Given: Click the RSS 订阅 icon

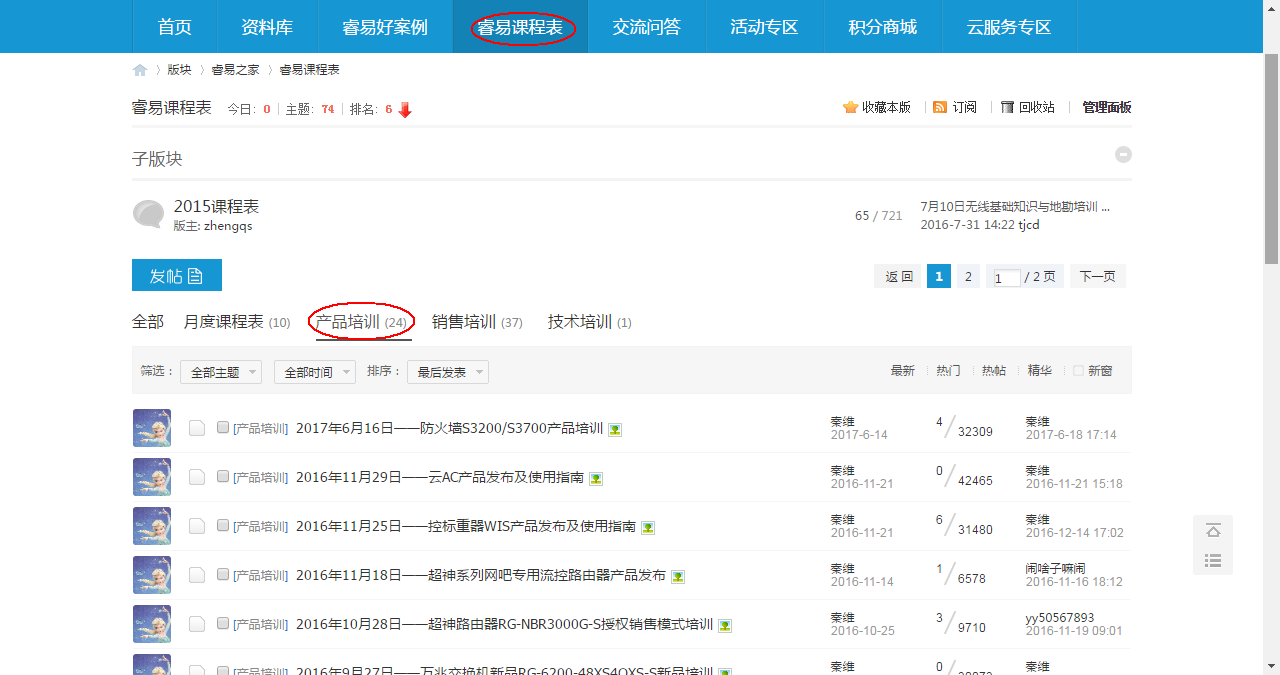Looking at the screenshot, I should click(x=940, y=107).
